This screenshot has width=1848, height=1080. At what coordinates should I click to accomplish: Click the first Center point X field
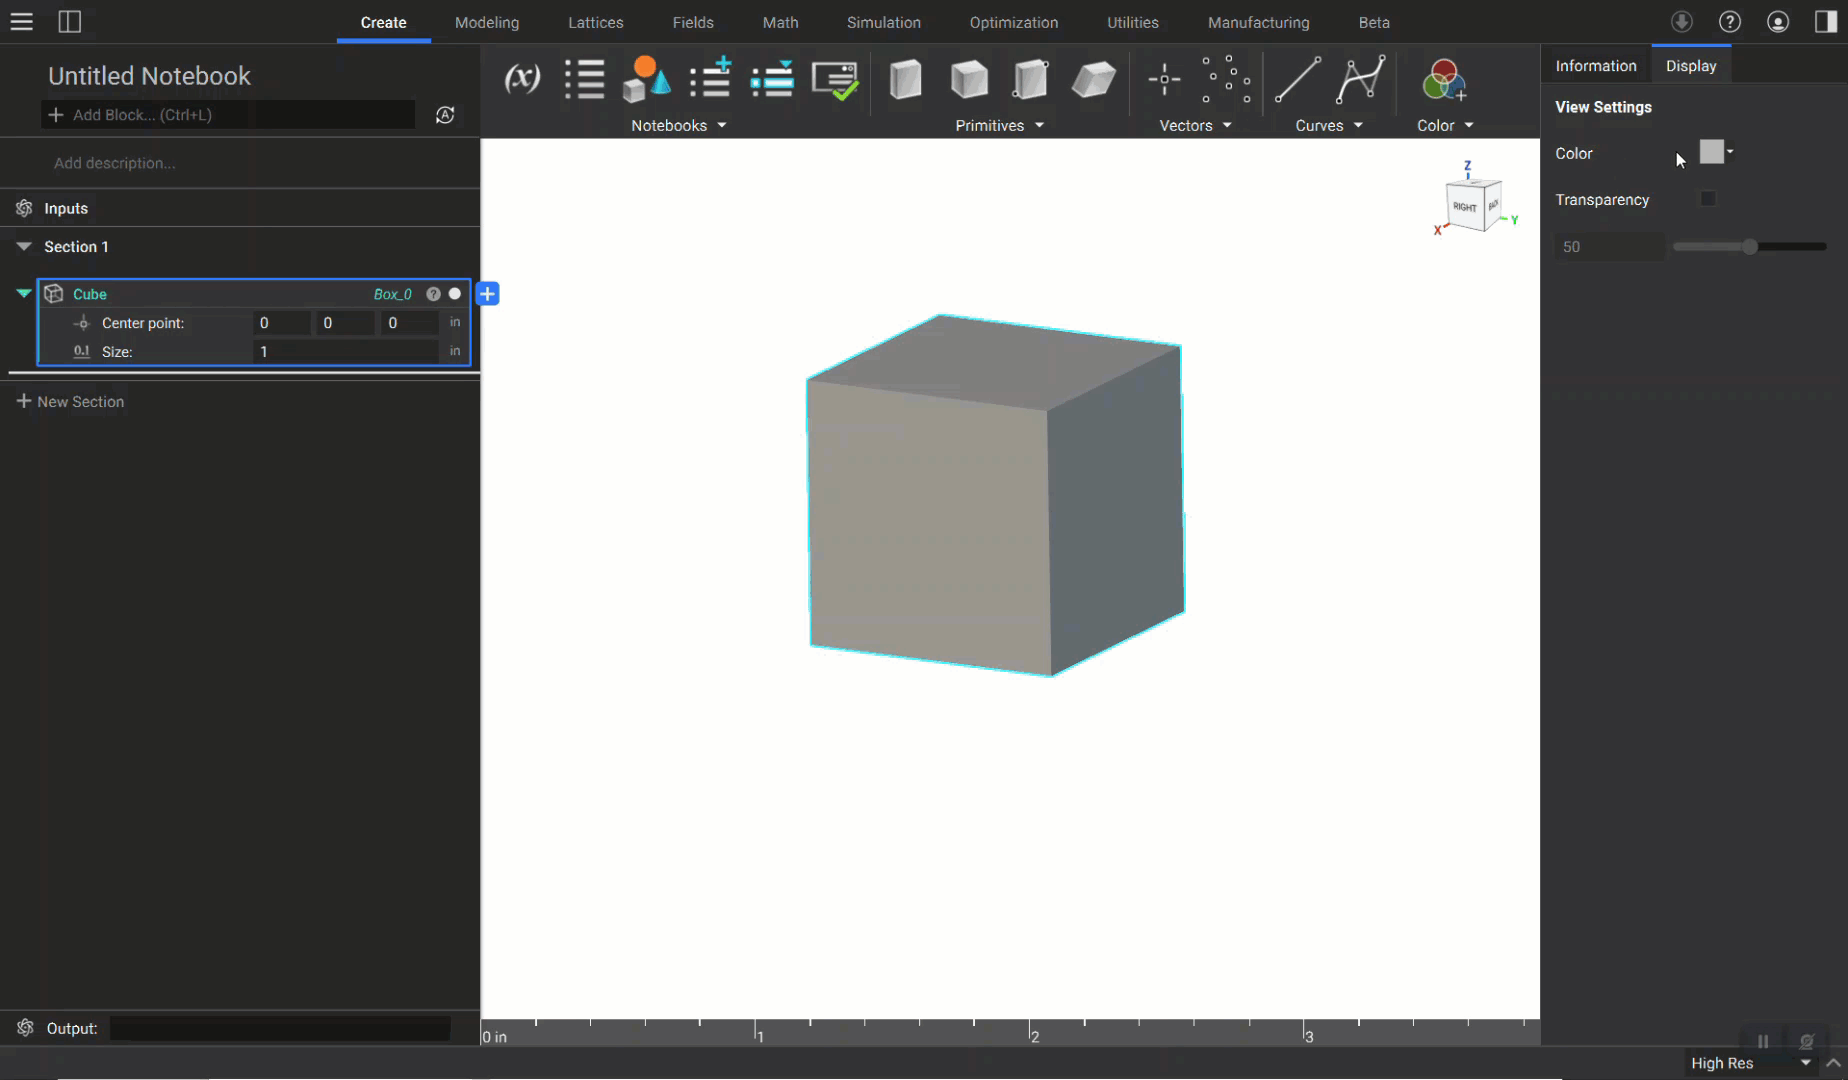pos(282,322)
